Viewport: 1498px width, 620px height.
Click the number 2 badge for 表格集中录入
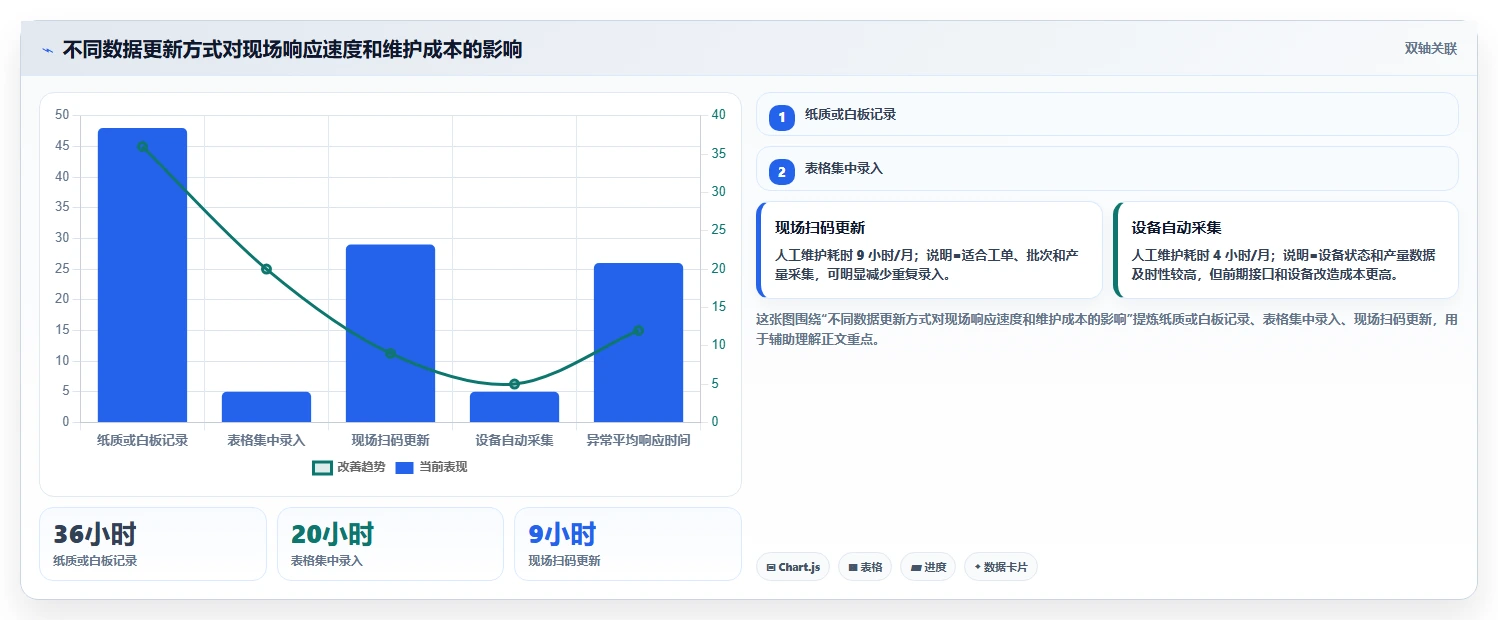[x=782, y=171]
